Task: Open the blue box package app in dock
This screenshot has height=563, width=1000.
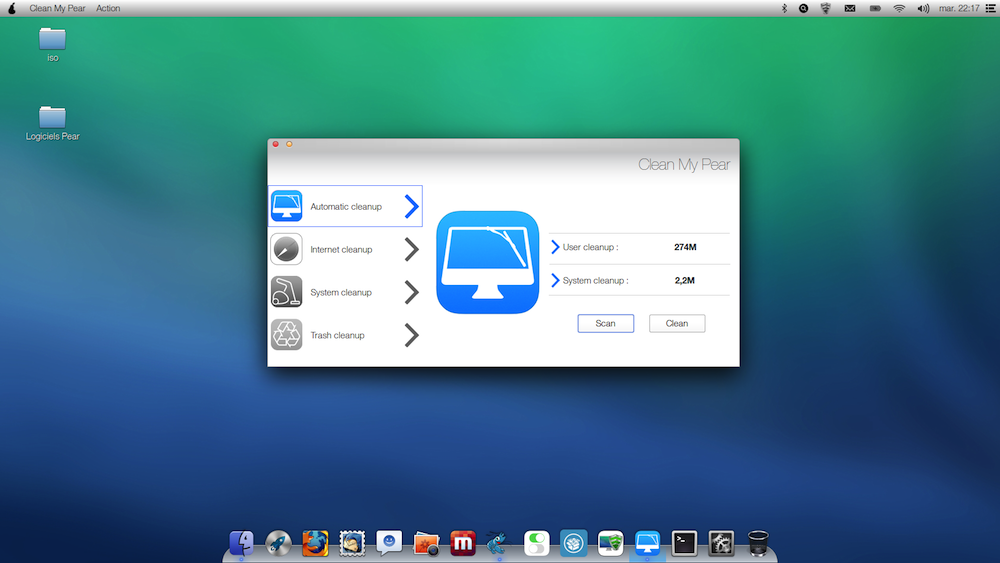Action: point(573,543)
